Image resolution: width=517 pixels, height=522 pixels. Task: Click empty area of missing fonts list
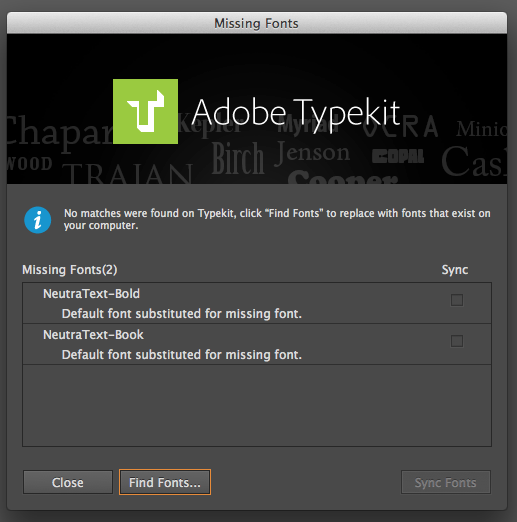pyautogui.click(x=257, y=405)
